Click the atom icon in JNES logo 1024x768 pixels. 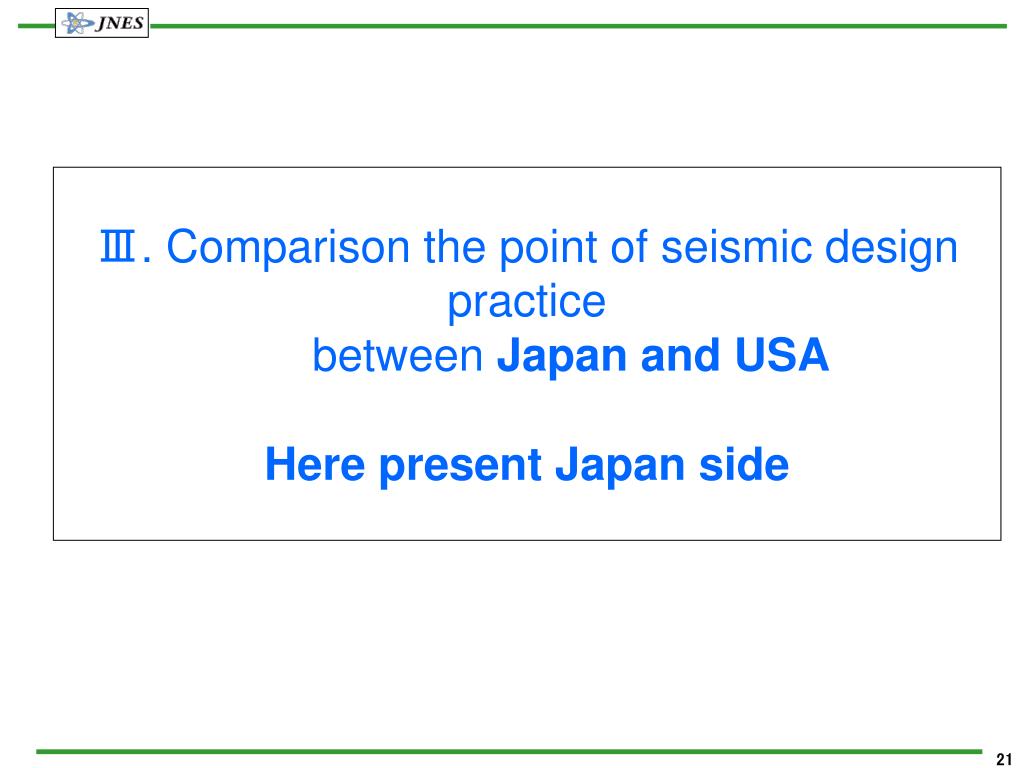[77, 24]
